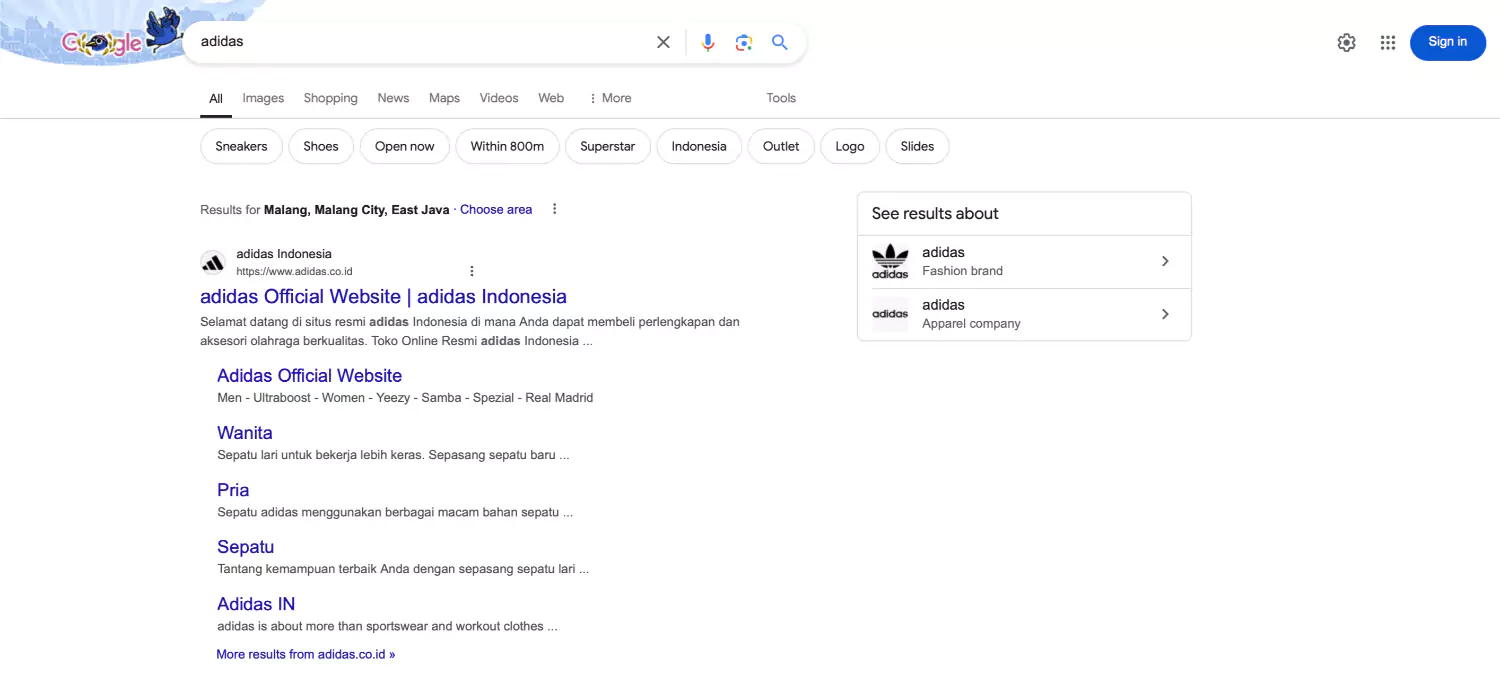1500x684 pixels.
Task: Switch to Web tab
Action: click(551, 98)
